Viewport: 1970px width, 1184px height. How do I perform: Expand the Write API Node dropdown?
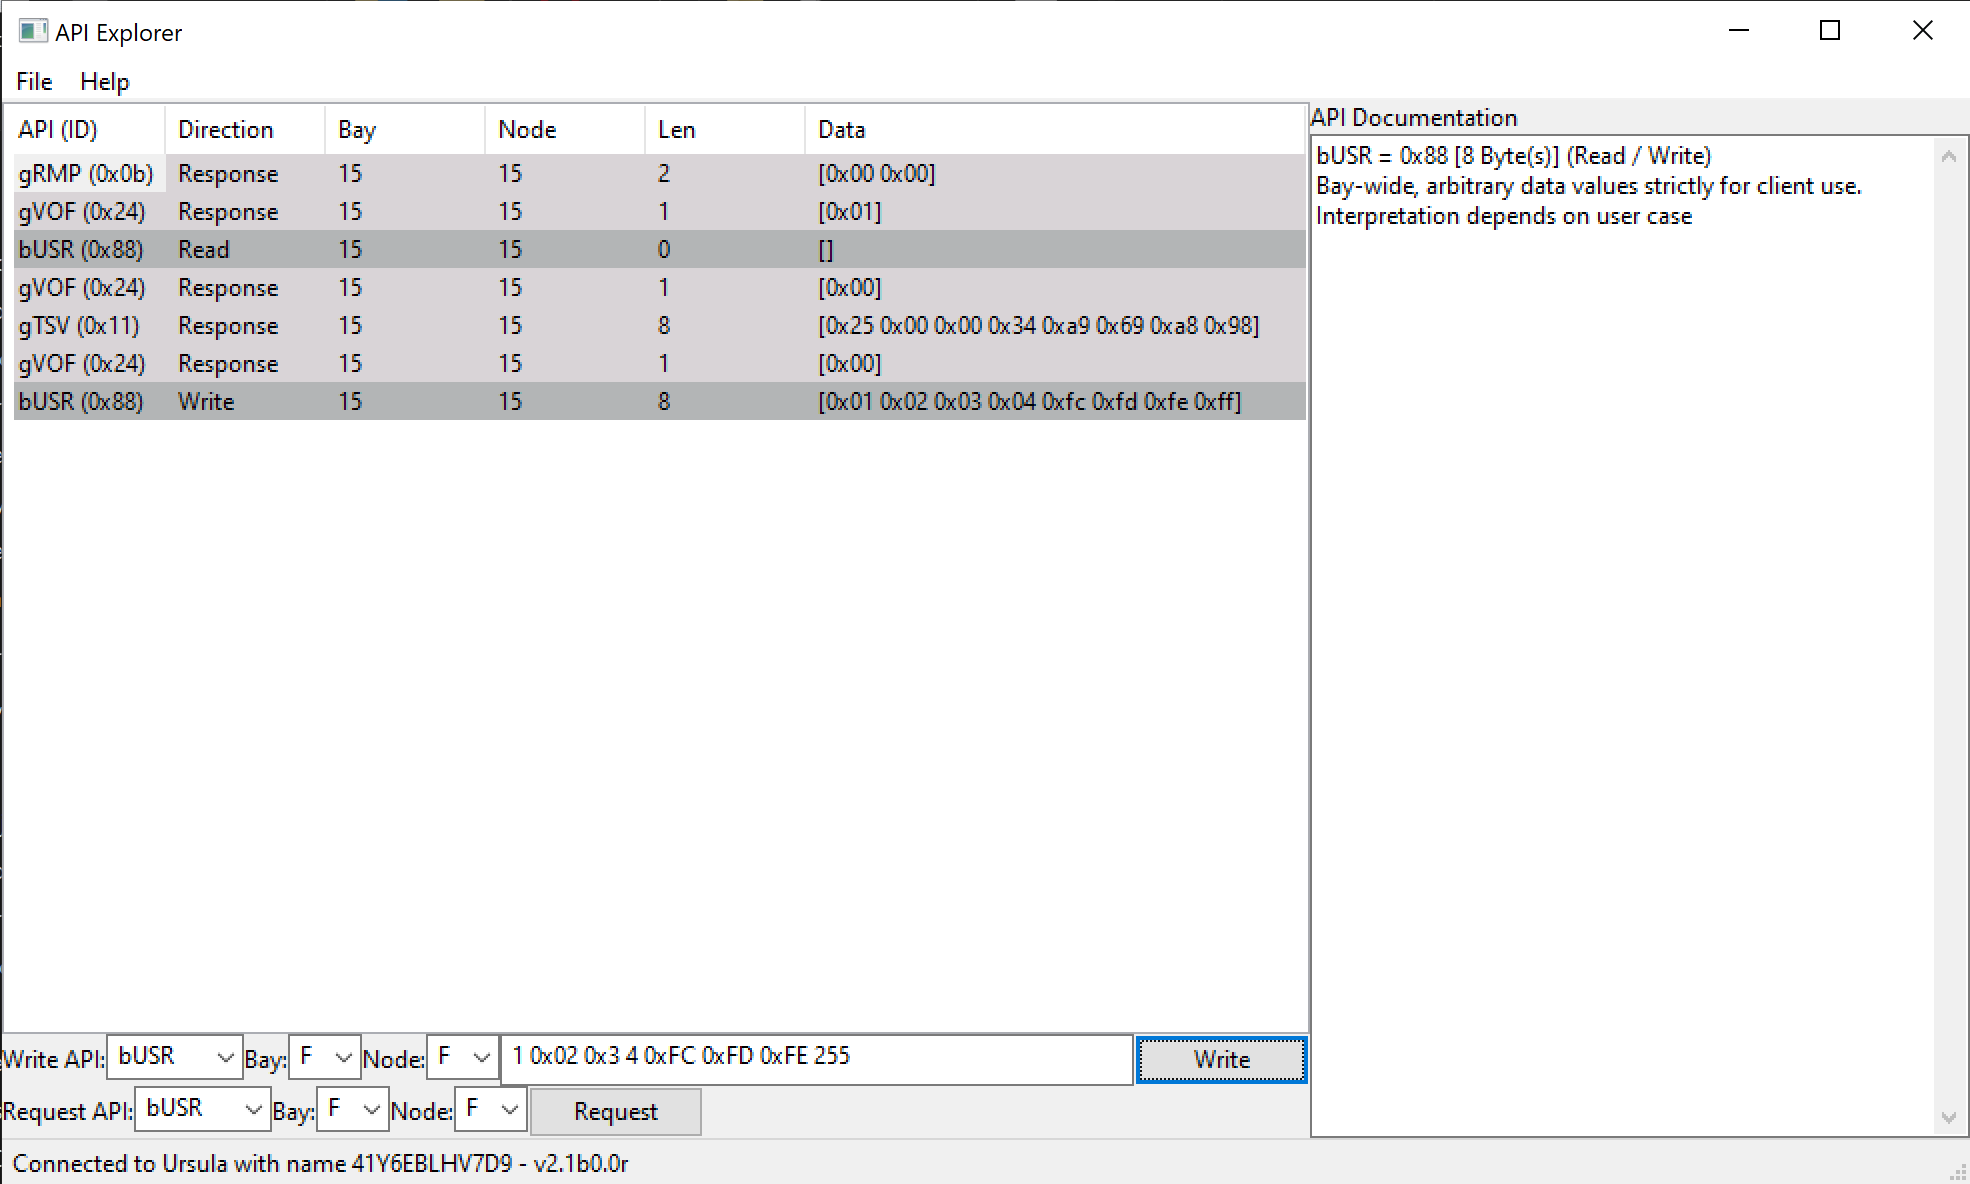click(481, 1058)
